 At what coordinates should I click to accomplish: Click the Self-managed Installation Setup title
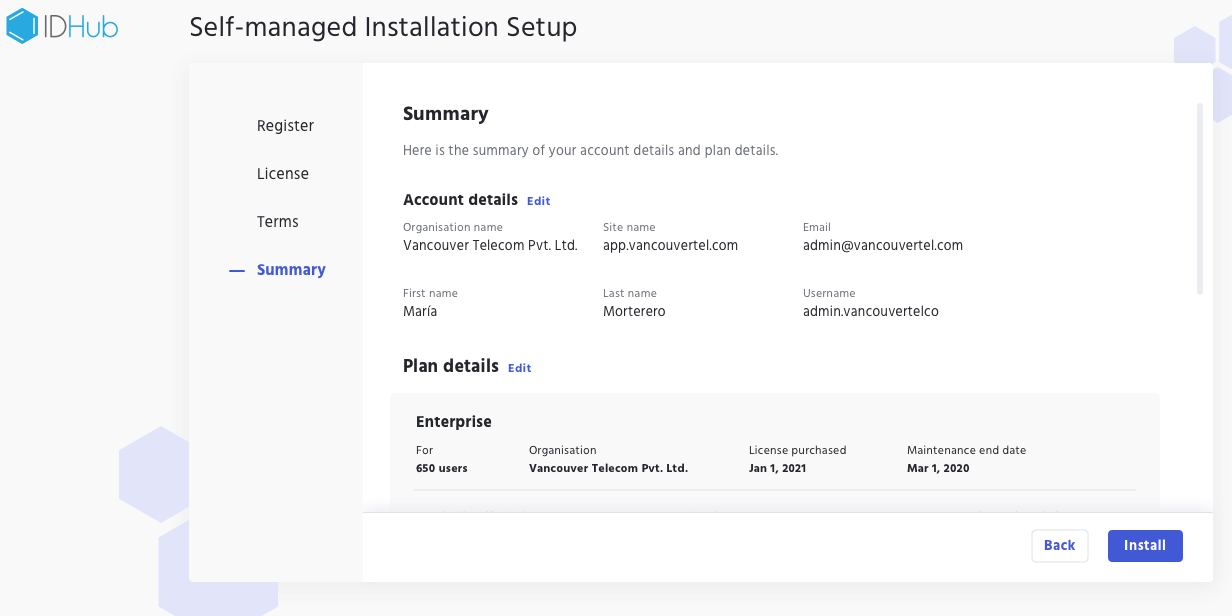(383, 27)
